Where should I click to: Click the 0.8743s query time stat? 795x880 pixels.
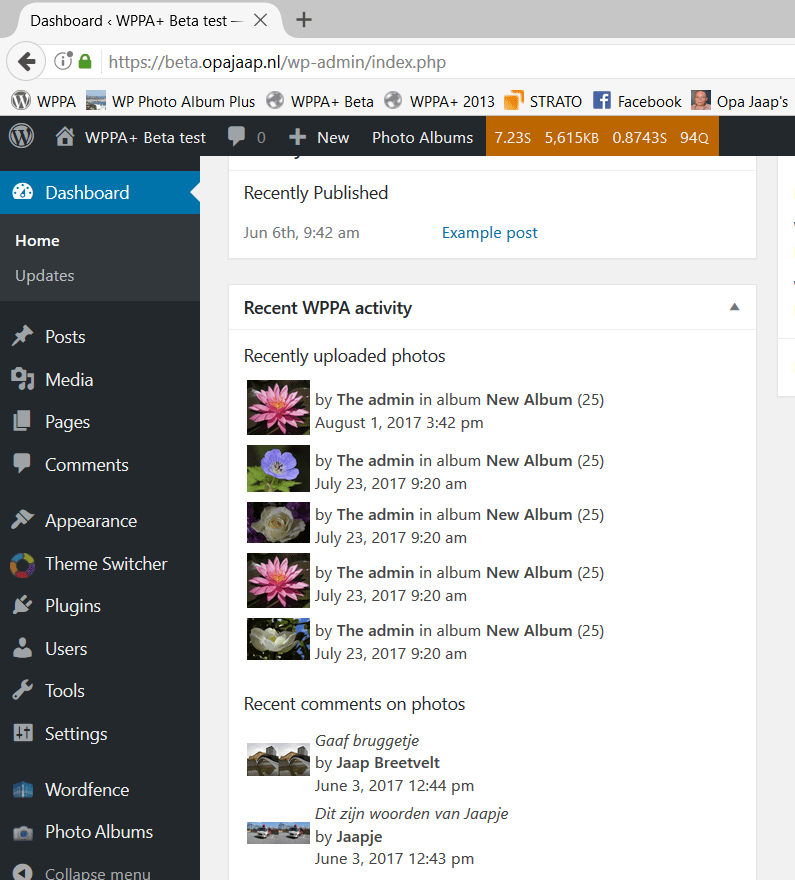point(640,138)
